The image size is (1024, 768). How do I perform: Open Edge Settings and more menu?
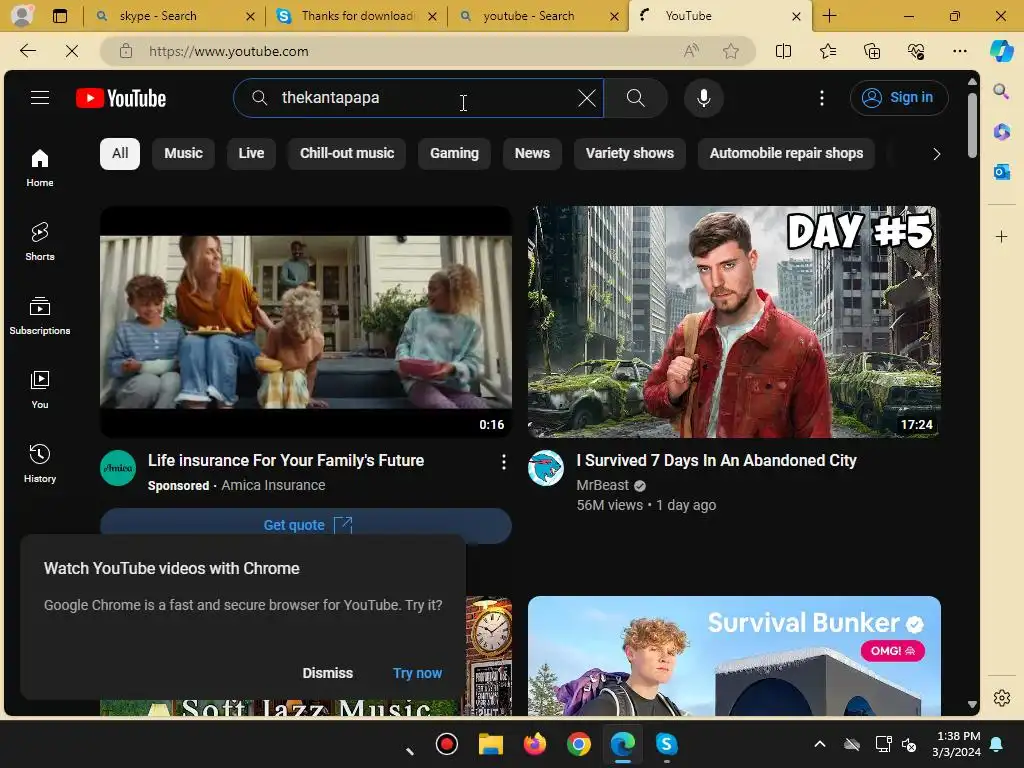coord(959,51)
